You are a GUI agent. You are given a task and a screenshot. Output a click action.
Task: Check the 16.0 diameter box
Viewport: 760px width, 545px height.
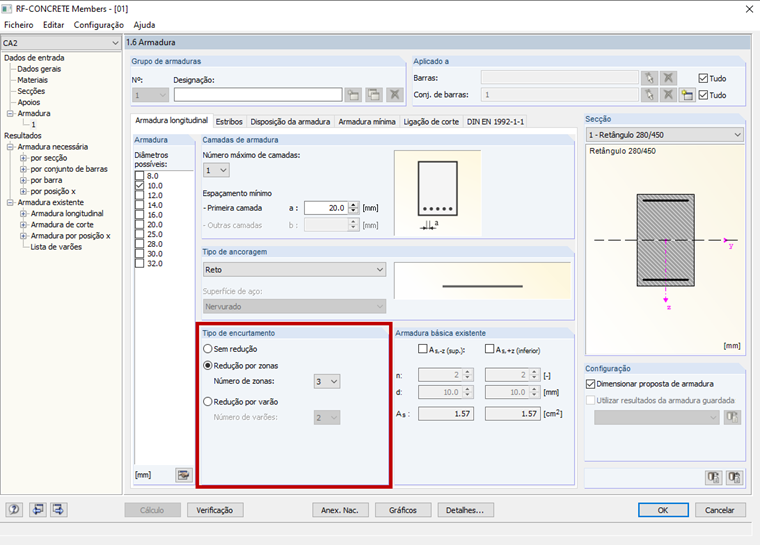coord(140,214)
